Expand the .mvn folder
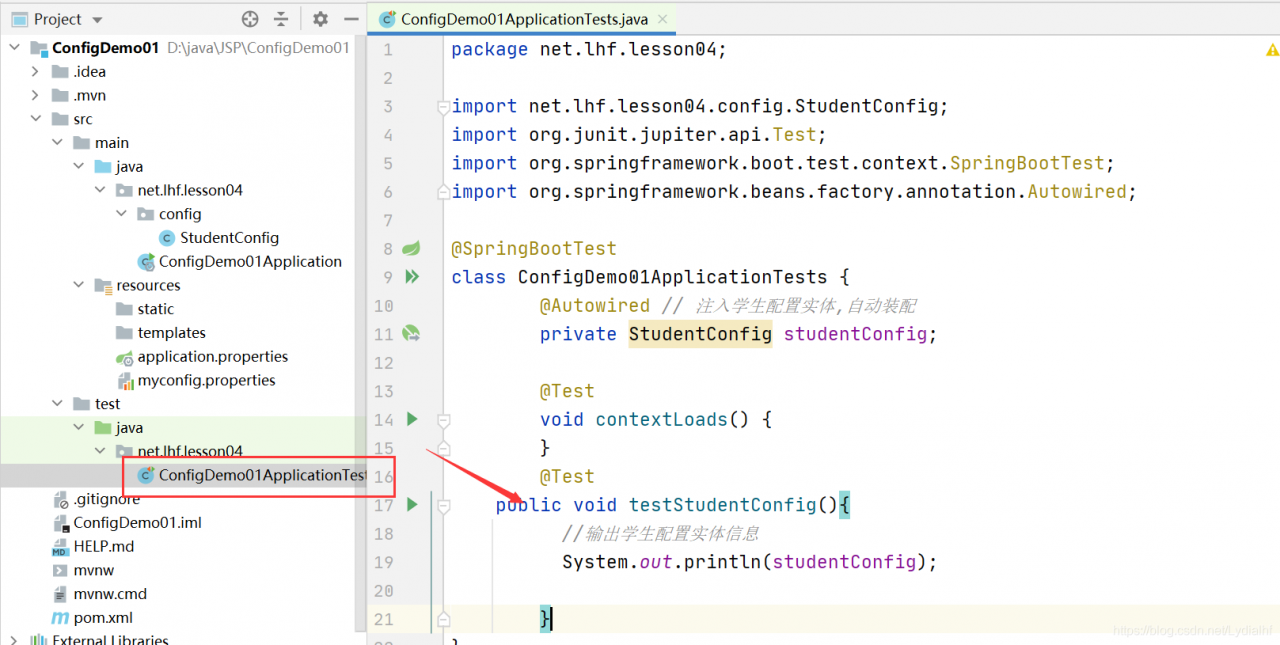The height and width of the screenshot is (645, 1280). [x=36, y=95]
